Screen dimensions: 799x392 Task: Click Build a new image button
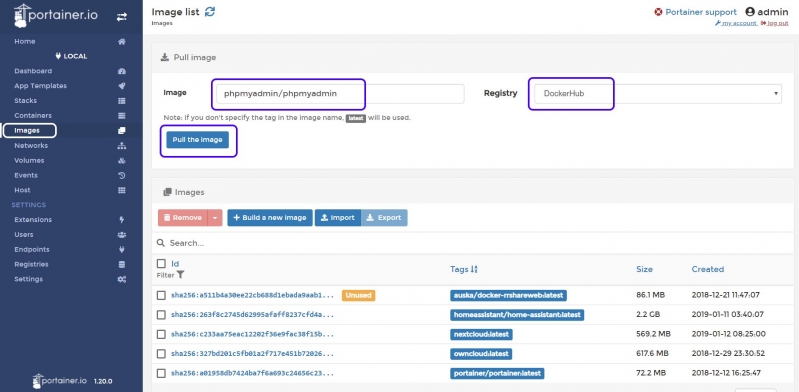pos(270,218)
